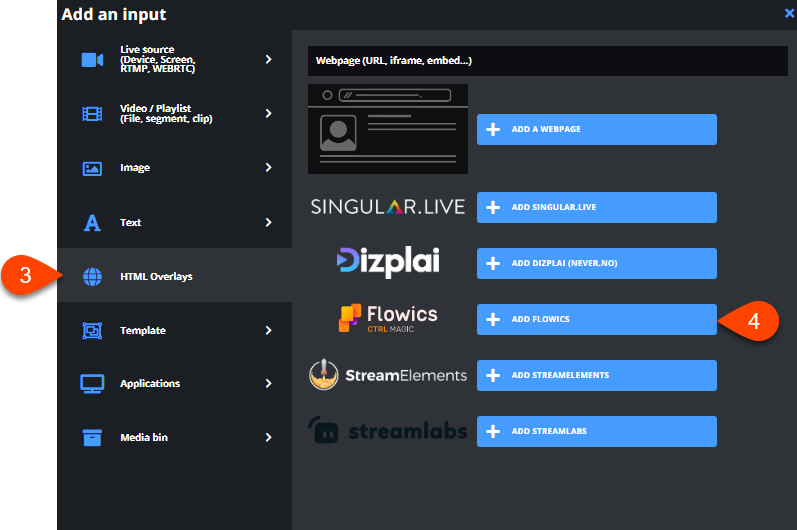This screenshot has width=797, height=530.
Task: Click the Add Streamlabs button
Action: pyautogui.click(x=597, y=431)
